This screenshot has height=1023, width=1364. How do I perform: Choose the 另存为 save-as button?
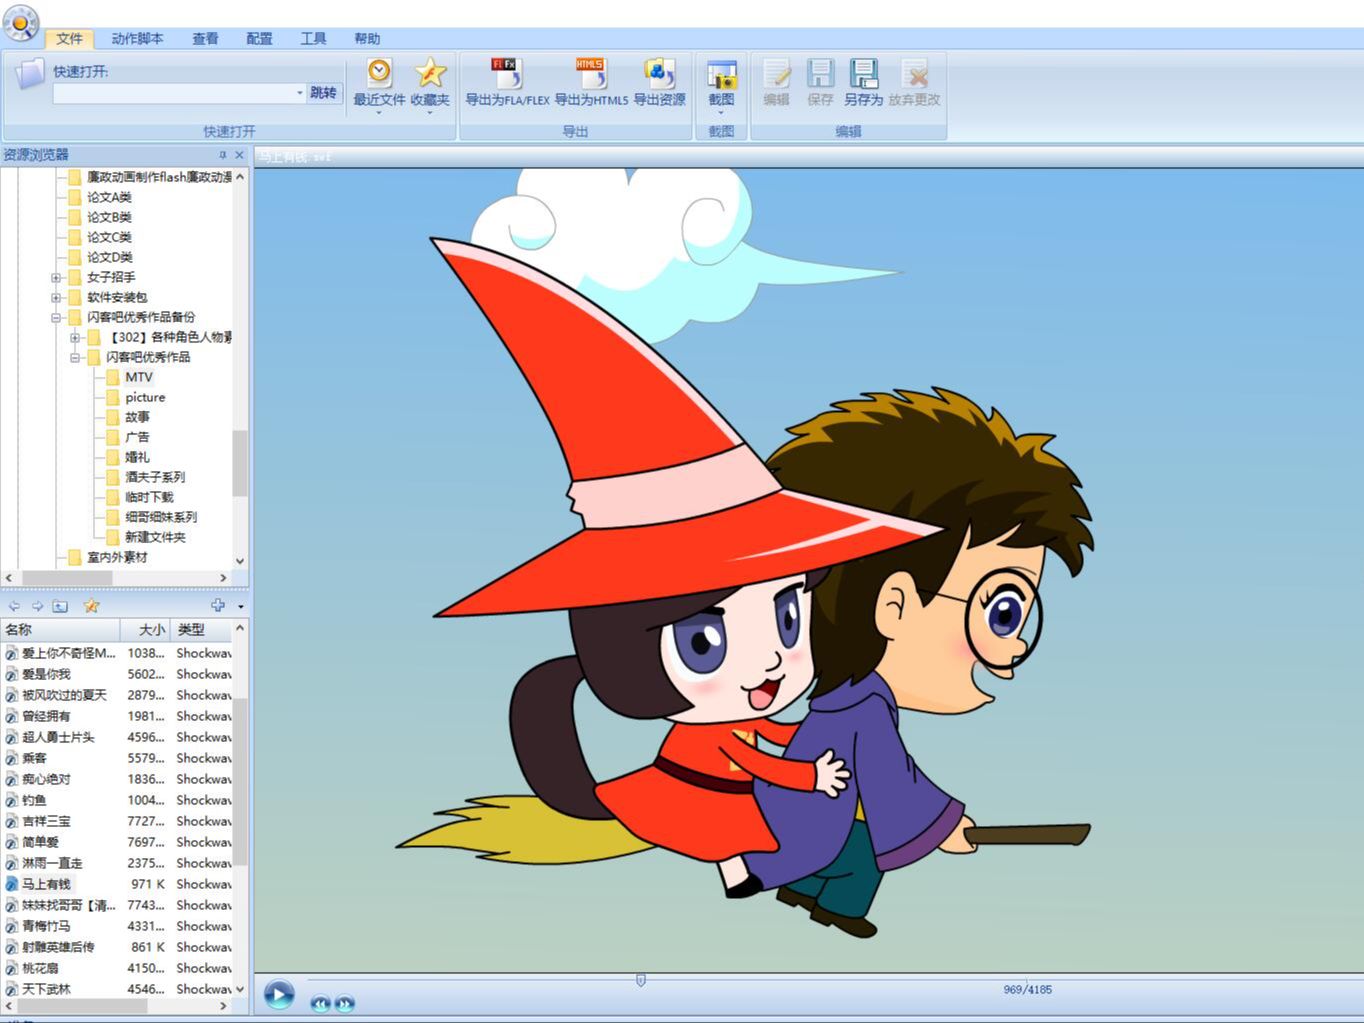click(863, 83)
